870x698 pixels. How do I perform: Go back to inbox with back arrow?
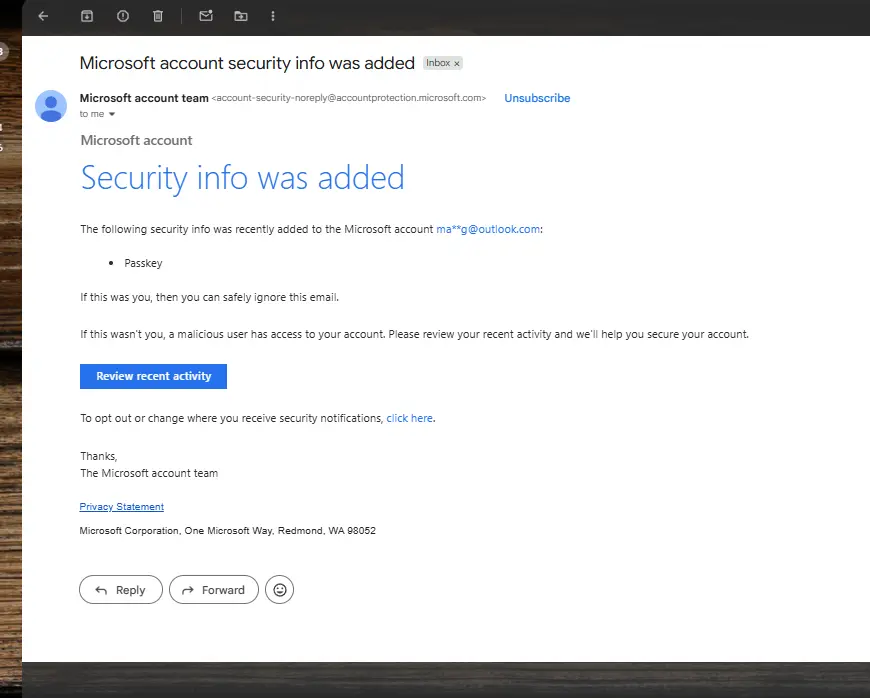point(43,16)
